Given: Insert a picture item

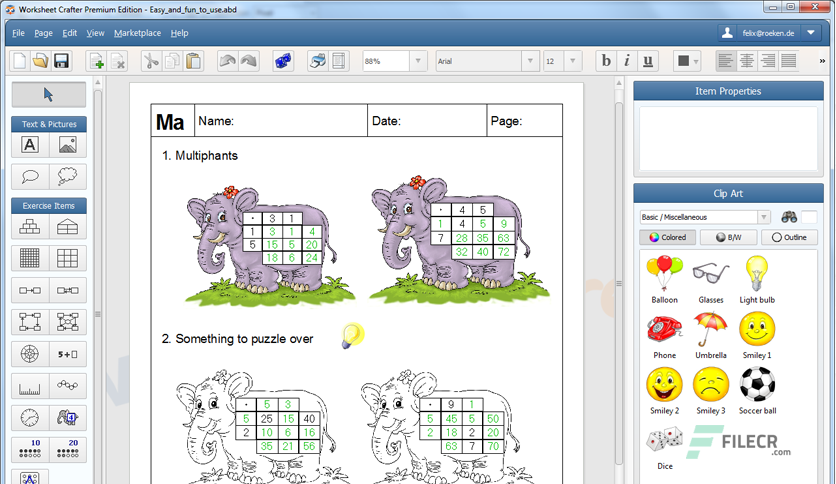Looking at the screenshot, I should tap(68, 144).
